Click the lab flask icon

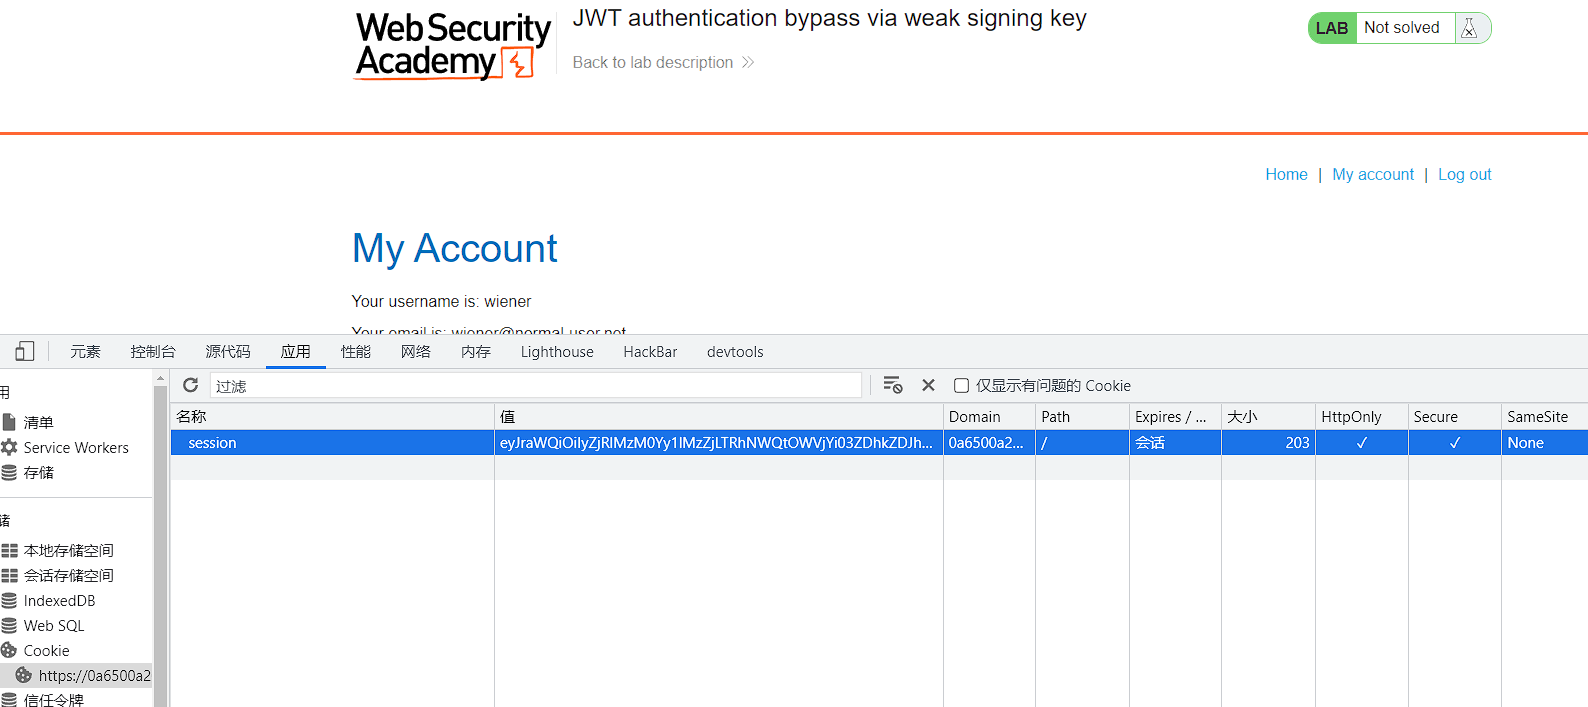pos(1469,28)
